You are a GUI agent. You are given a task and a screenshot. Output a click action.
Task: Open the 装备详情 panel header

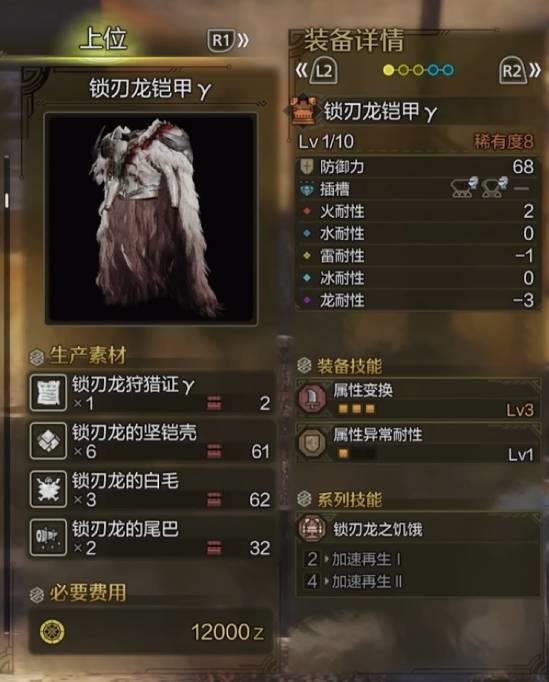point(354,40)
